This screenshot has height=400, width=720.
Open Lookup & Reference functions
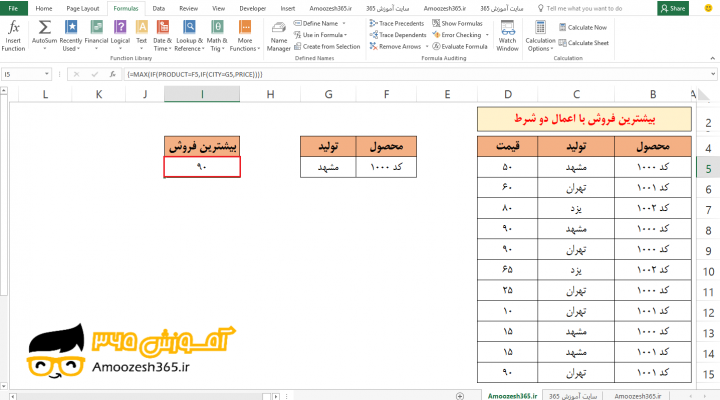coord(189,36)
